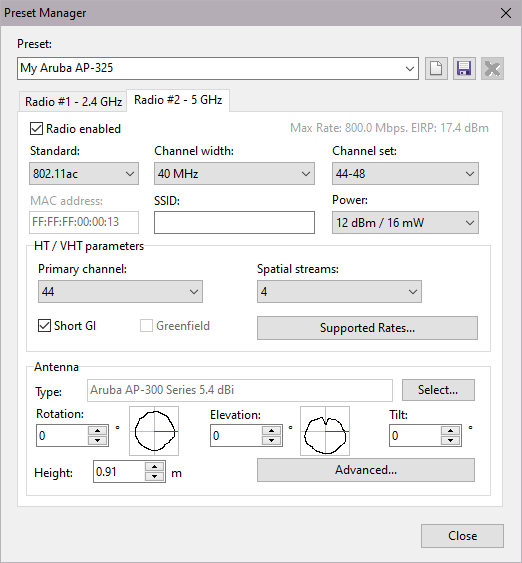This screenshot has height=563, width=522.
Task: Decrease antenna Height with down arrow
Action: [154, 476]
